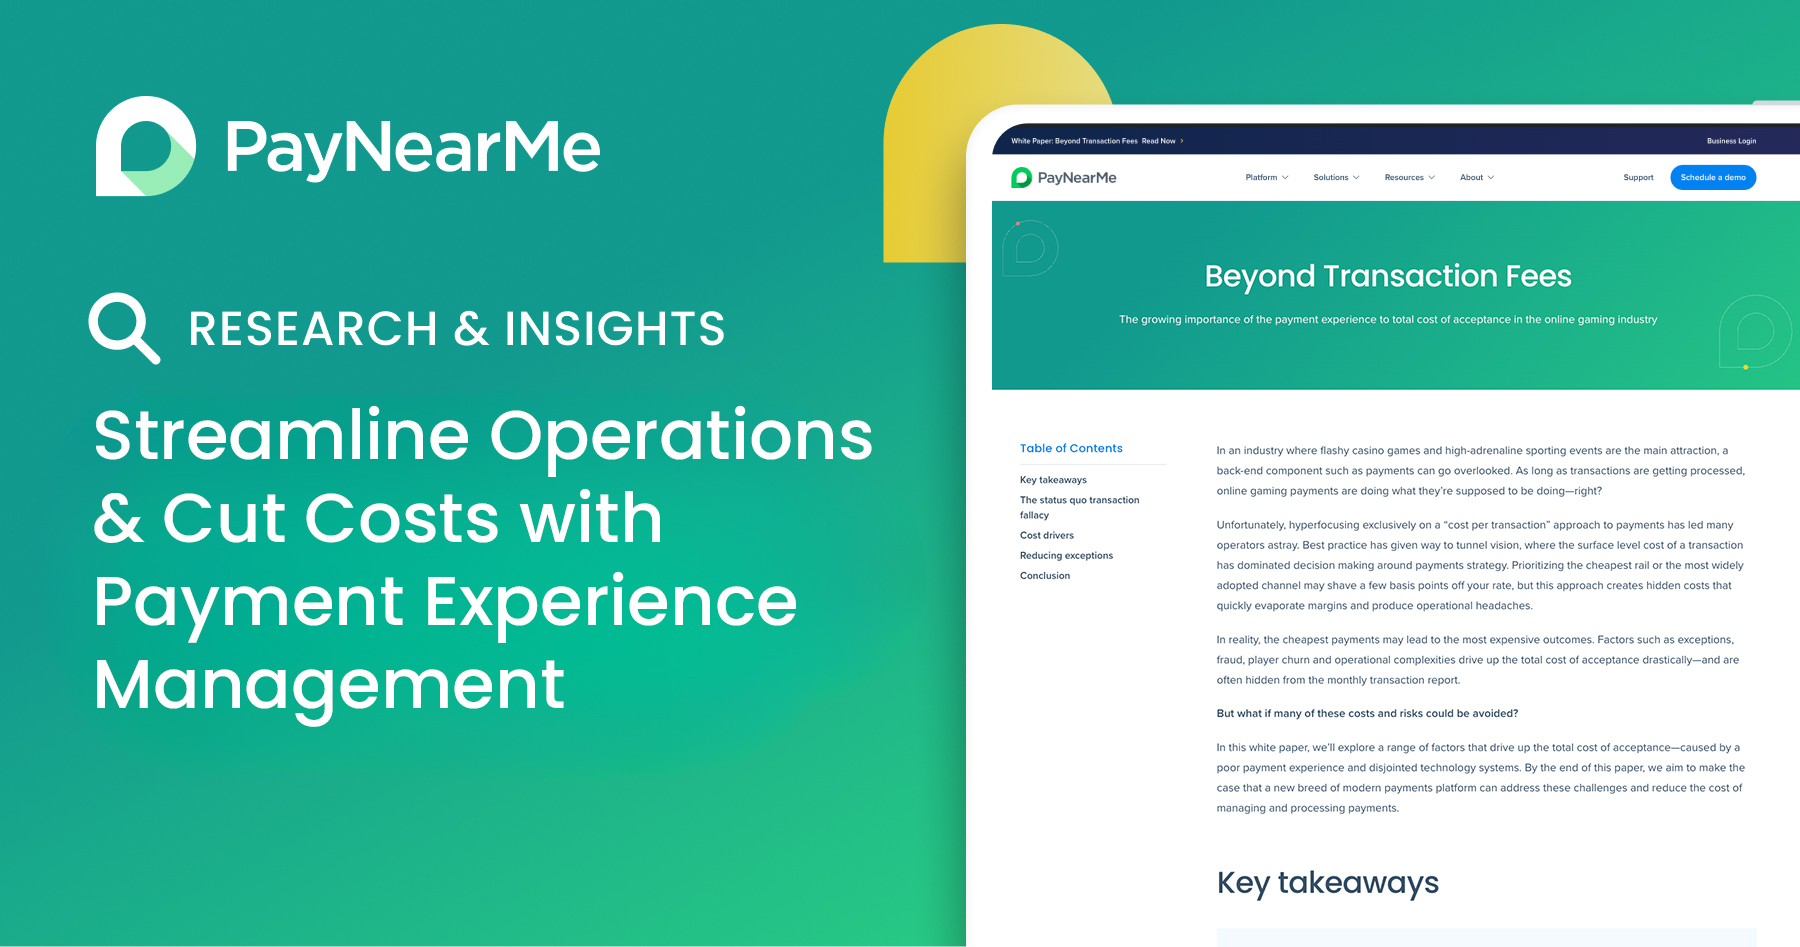
Task: Click the large PayNearMe logo icon
Action: (146, 146)
